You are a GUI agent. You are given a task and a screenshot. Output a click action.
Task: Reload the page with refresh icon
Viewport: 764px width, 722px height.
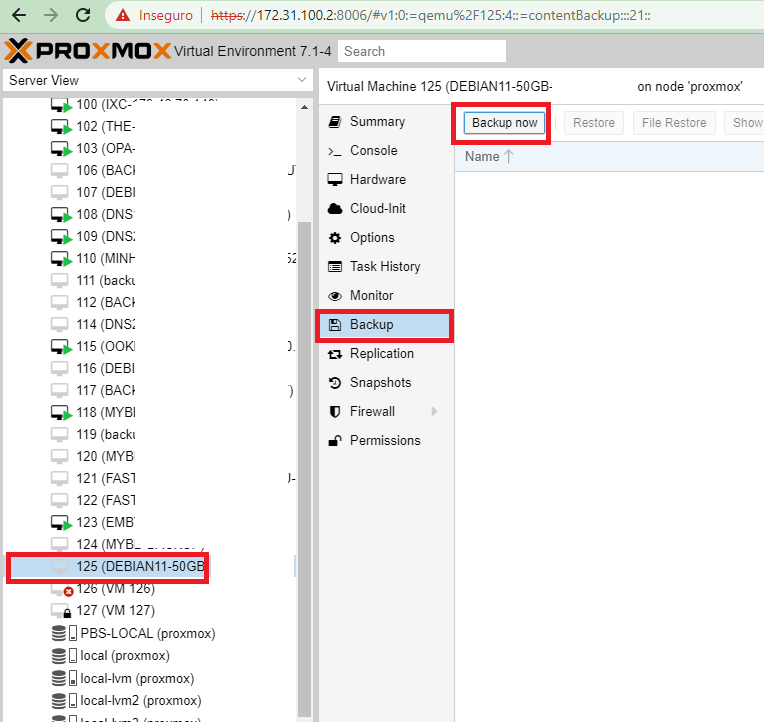pyautogui.click(x=83, y=15)
